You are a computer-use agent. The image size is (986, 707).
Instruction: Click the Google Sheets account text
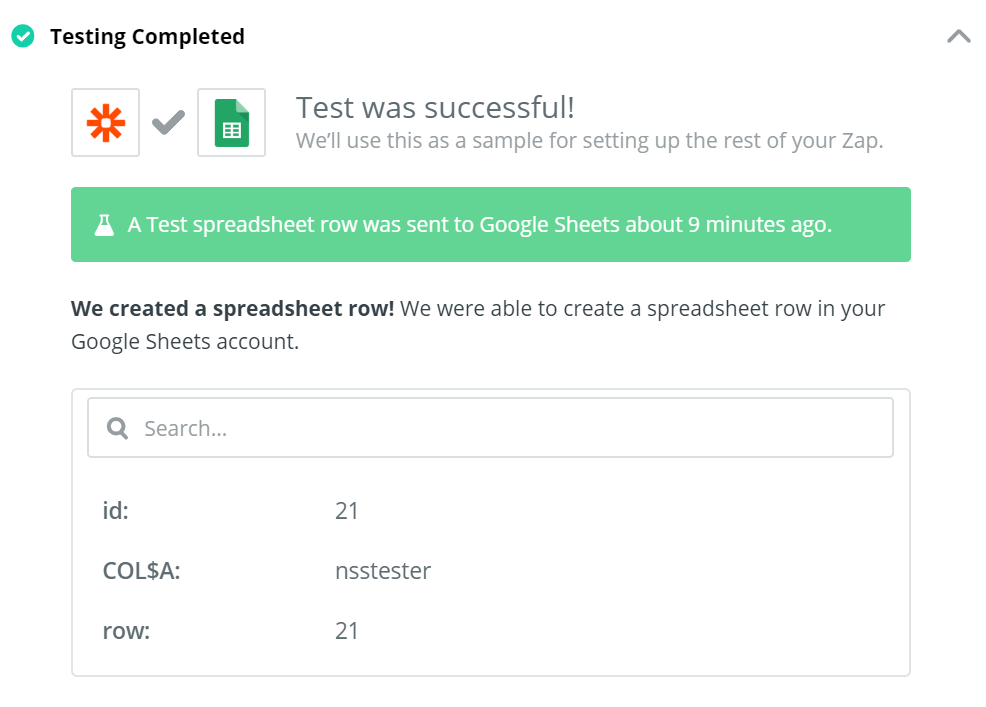click(x=185, y=342)
